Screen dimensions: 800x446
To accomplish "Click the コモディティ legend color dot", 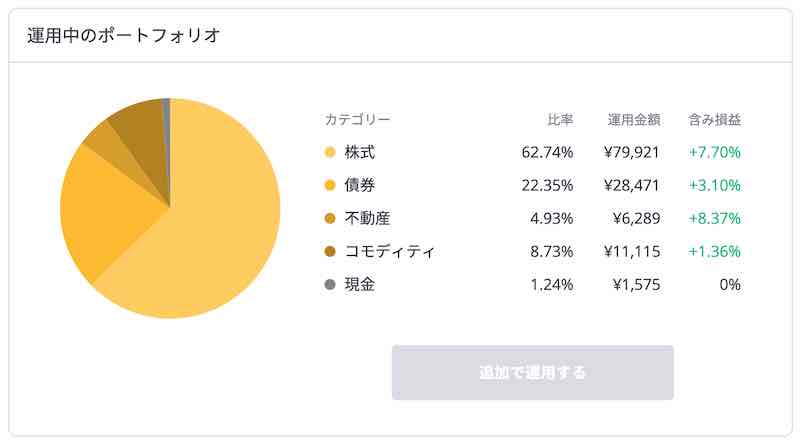I will (x=330, y=251).
